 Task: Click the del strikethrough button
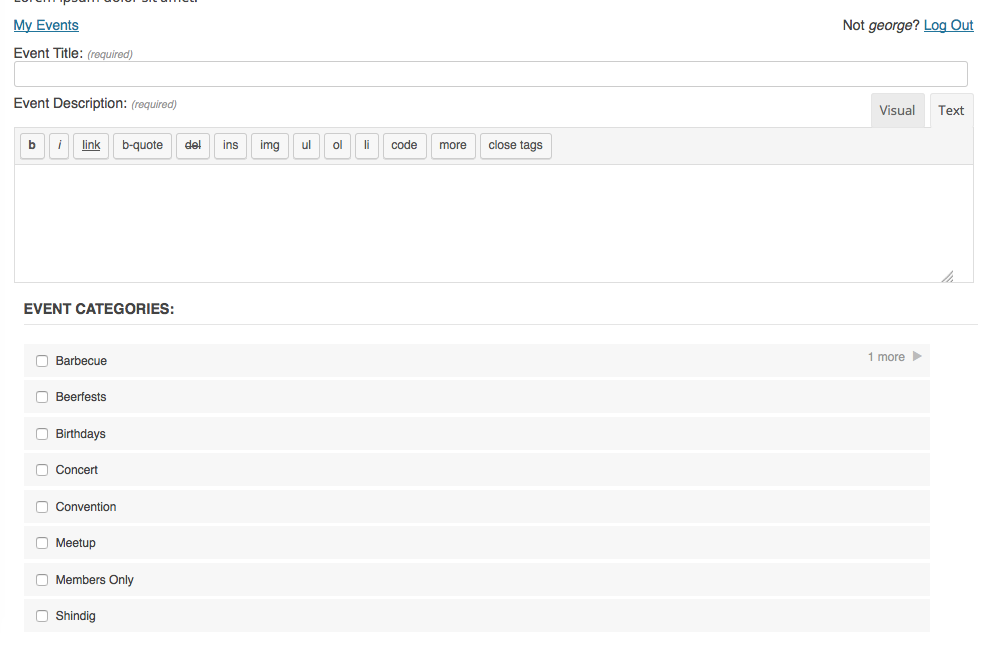(x=193, y=146)
